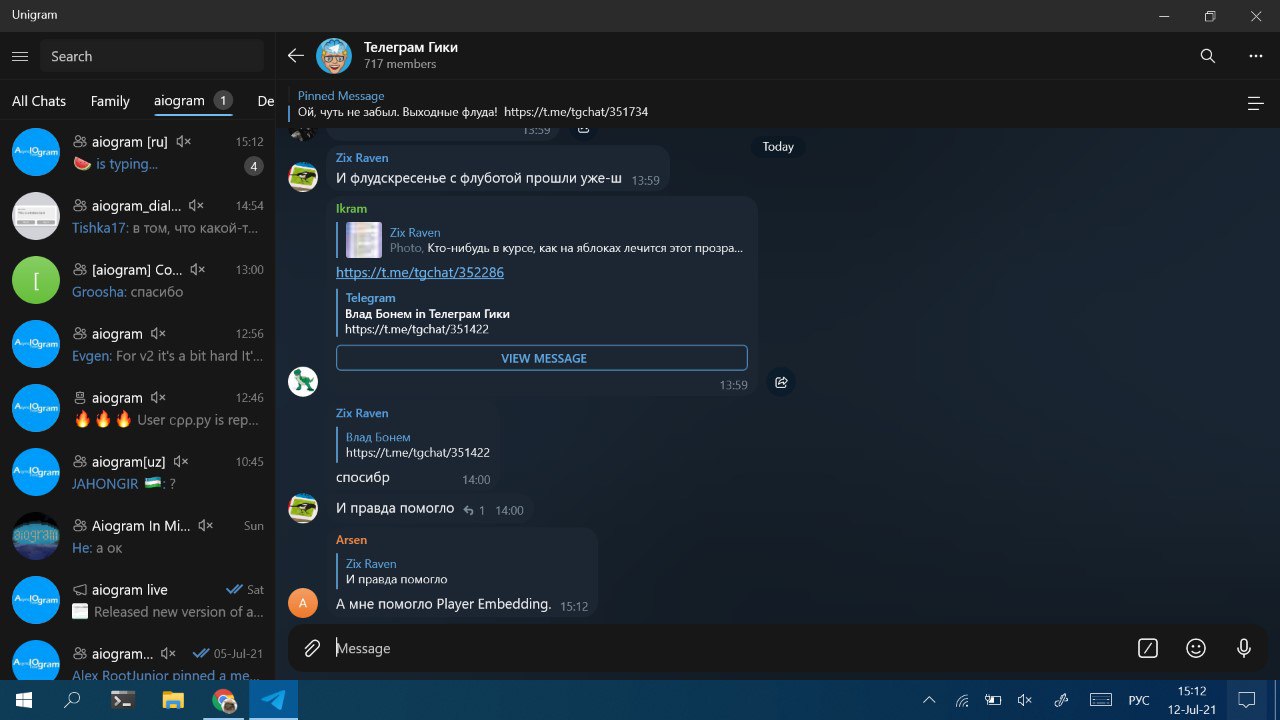Attach a file with the paperclip icon
The image size is (1280, 720).
coord(312,648)
